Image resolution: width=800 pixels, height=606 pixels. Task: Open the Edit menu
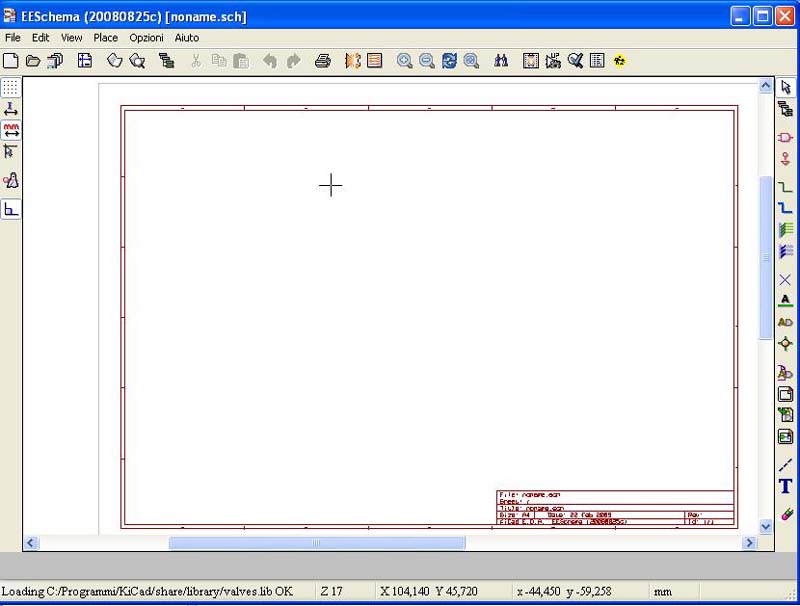tap(40, 38)
